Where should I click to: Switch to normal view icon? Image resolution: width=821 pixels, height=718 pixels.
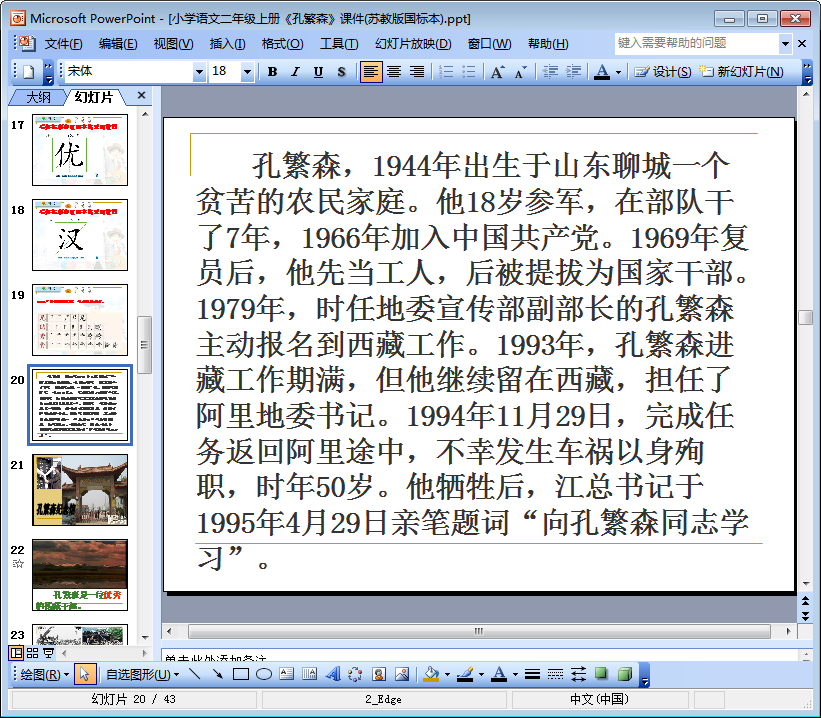pos(16,653)
